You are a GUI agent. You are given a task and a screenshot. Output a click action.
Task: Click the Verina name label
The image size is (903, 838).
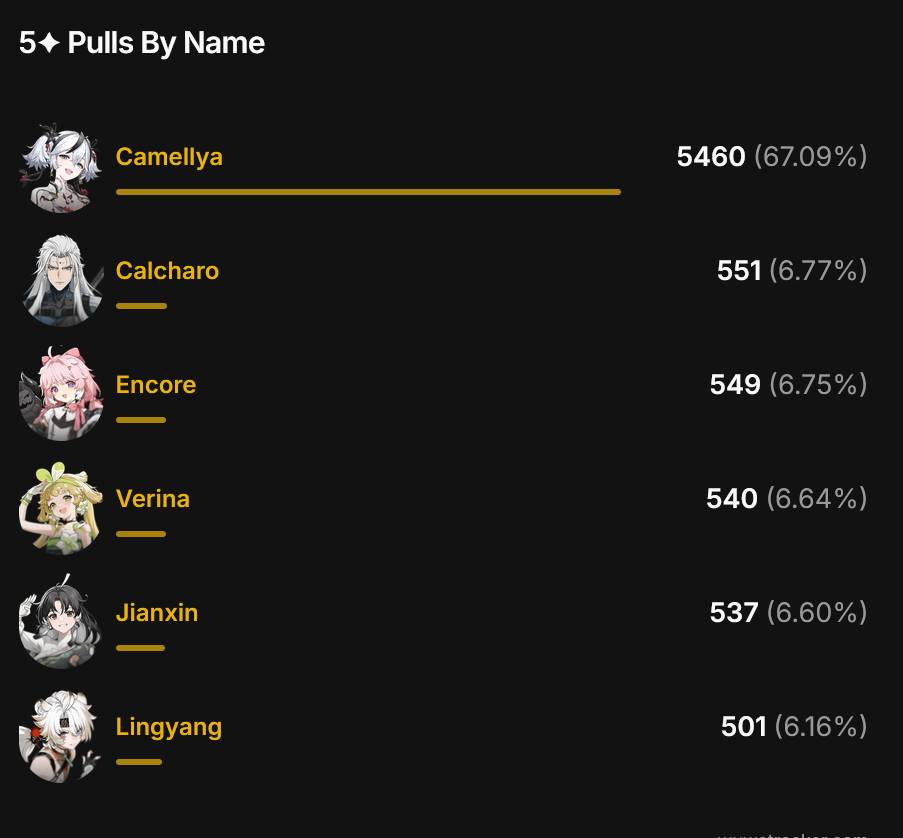coord(153,499)
